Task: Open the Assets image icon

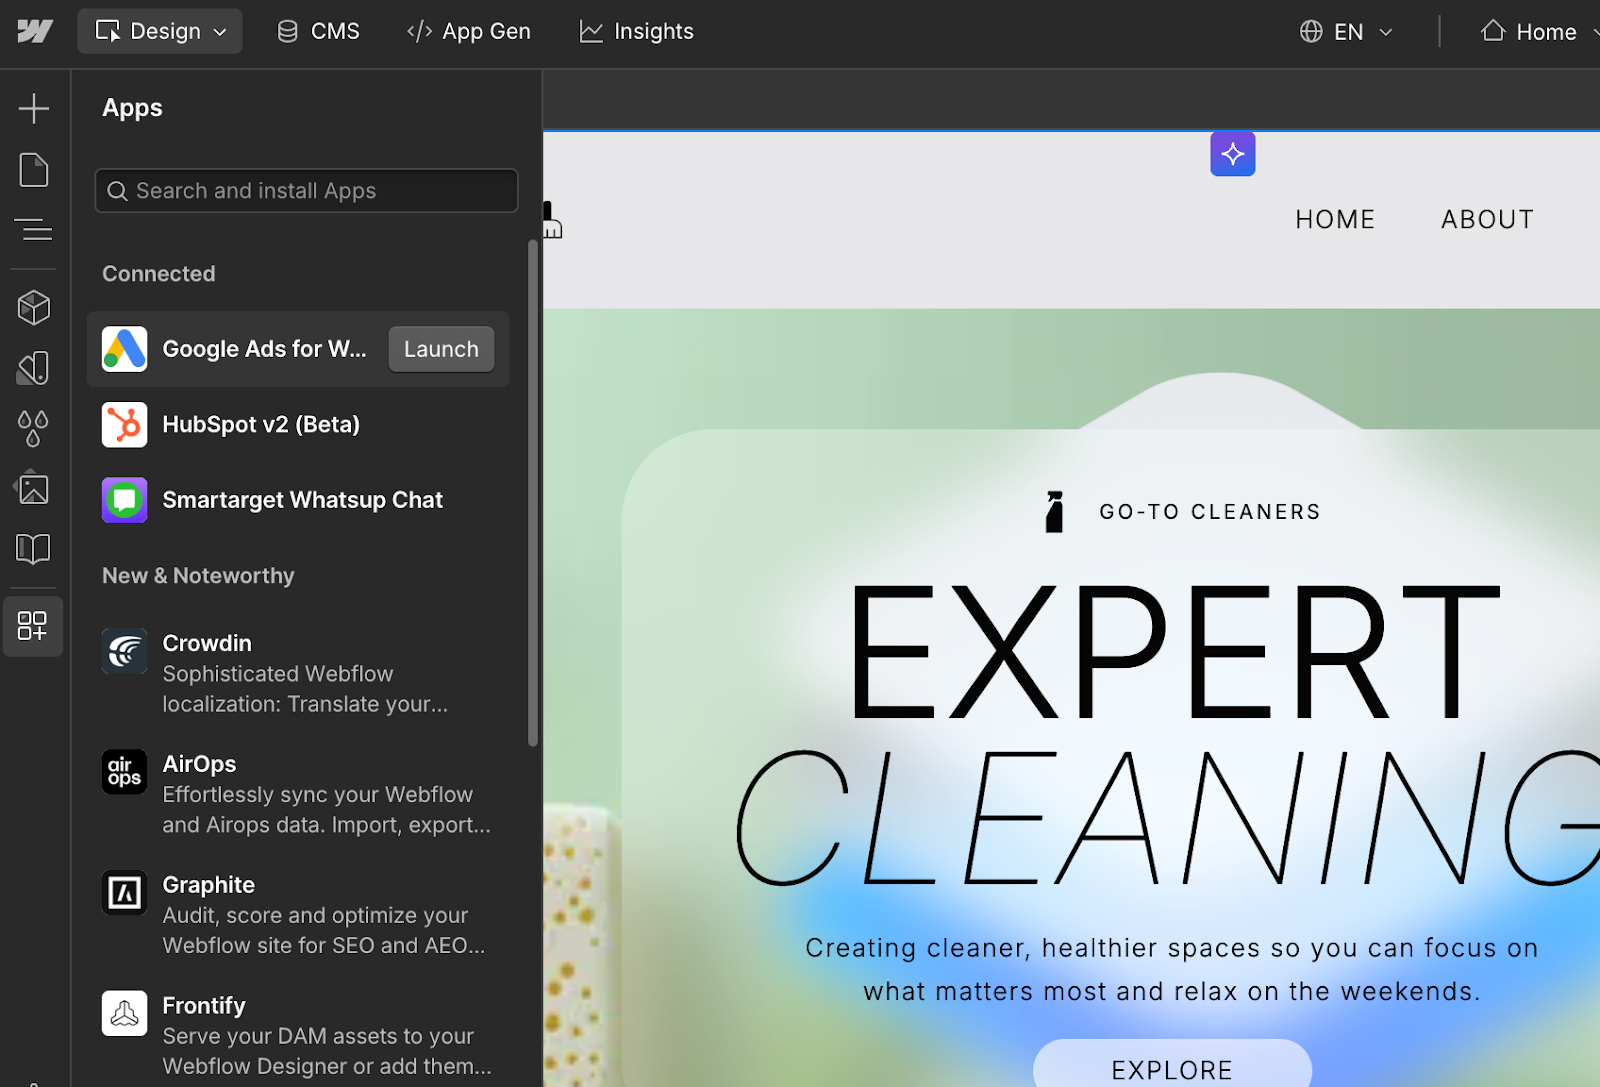Action: pos(34,489)
